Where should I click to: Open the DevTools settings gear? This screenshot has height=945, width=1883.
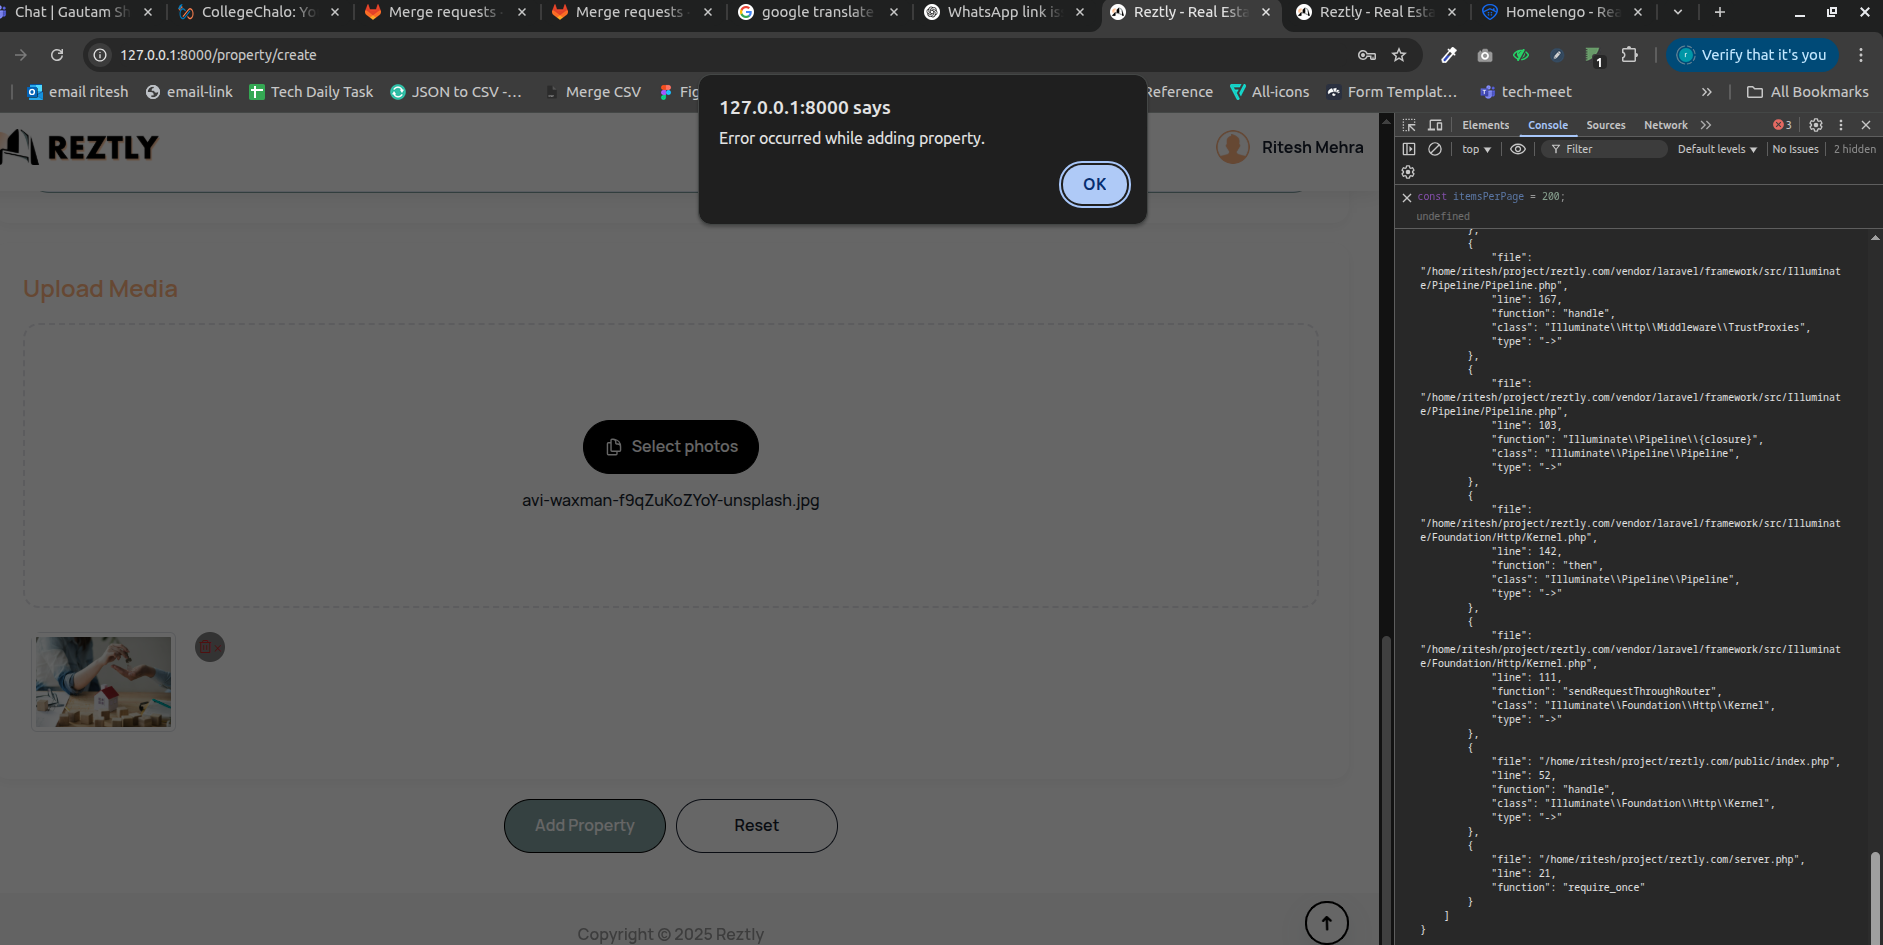pyautogui.click(x=1816, y=125)
